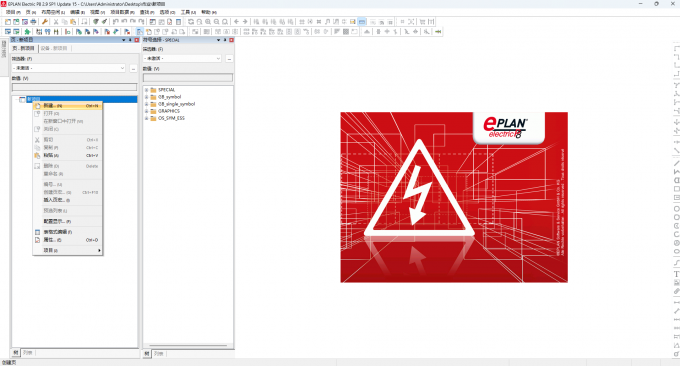Select the 树 tab at page navigator bottom
The image size is (680, 366).
pyautogui.click(x=16, y=353)
